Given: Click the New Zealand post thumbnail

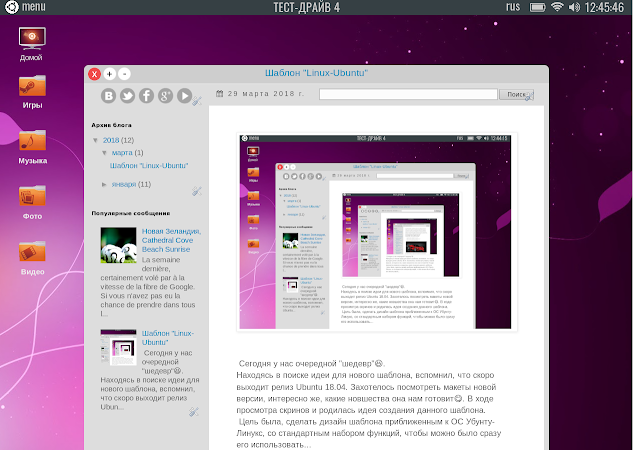Looking at the screenshot, I should [x=118, y=245].
